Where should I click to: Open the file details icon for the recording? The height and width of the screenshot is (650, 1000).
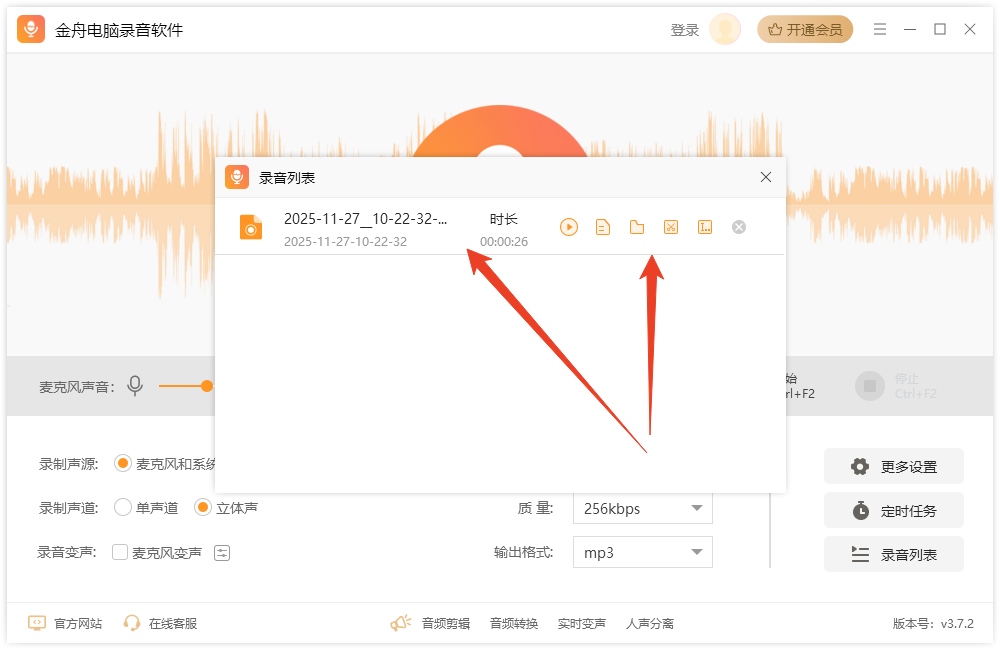(x=603, y=227)
